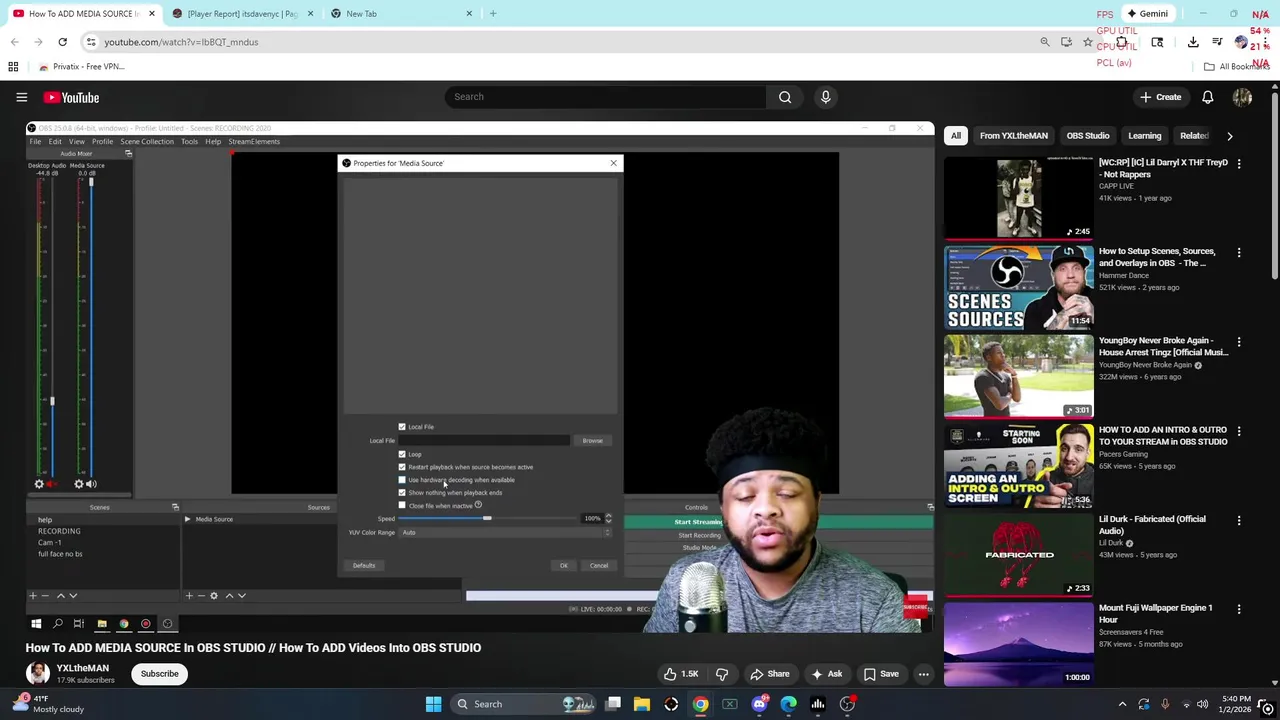Screen dimensions: 1280x720
Task: Open the Chrome apps grid icon
Action: (x=13, y=66)
